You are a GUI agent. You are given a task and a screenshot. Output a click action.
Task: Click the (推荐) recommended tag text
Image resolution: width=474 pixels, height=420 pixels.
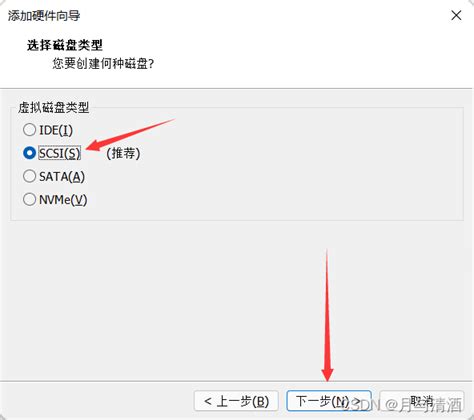pyautogui.click(x=123, y=153)
